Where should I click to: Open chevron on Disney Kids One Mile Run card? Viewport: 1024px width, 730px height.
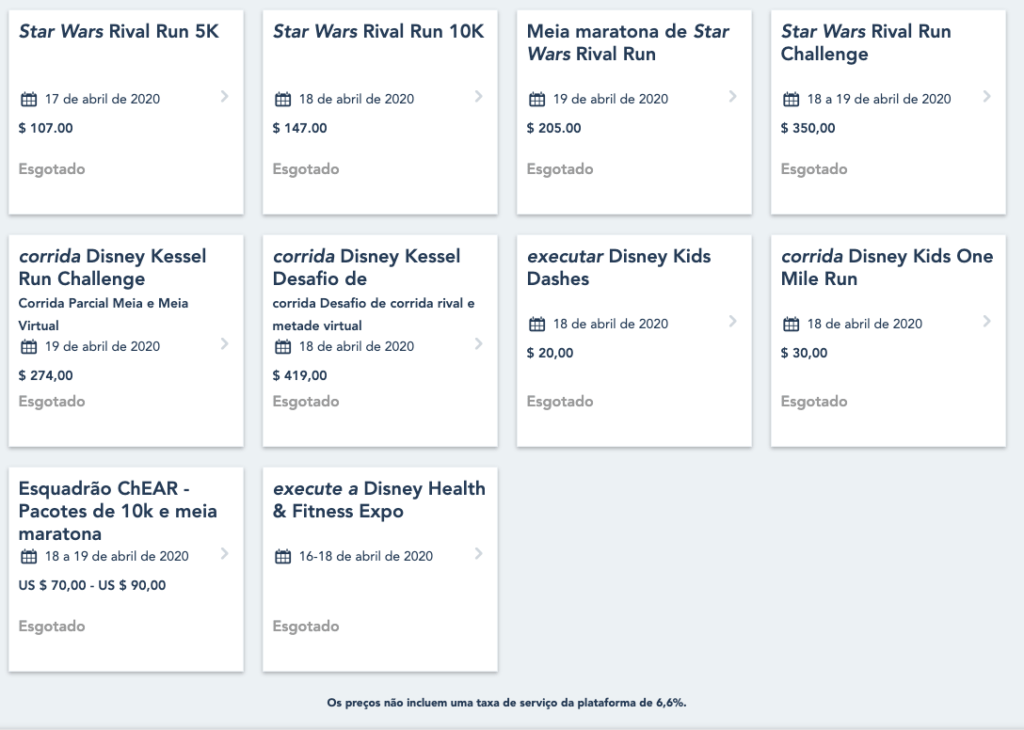[987, 321]
